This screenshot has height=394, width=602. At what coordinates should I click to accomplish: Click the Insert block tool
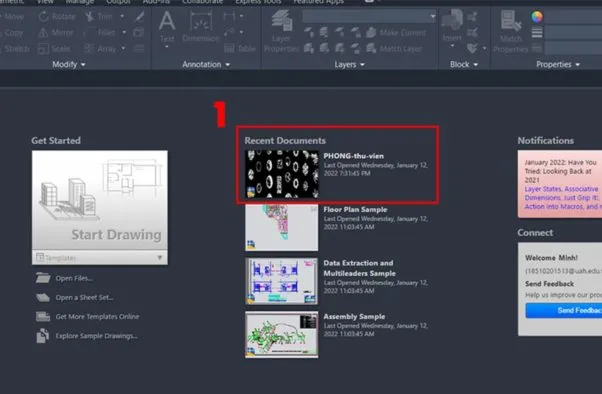coord(452,25)
